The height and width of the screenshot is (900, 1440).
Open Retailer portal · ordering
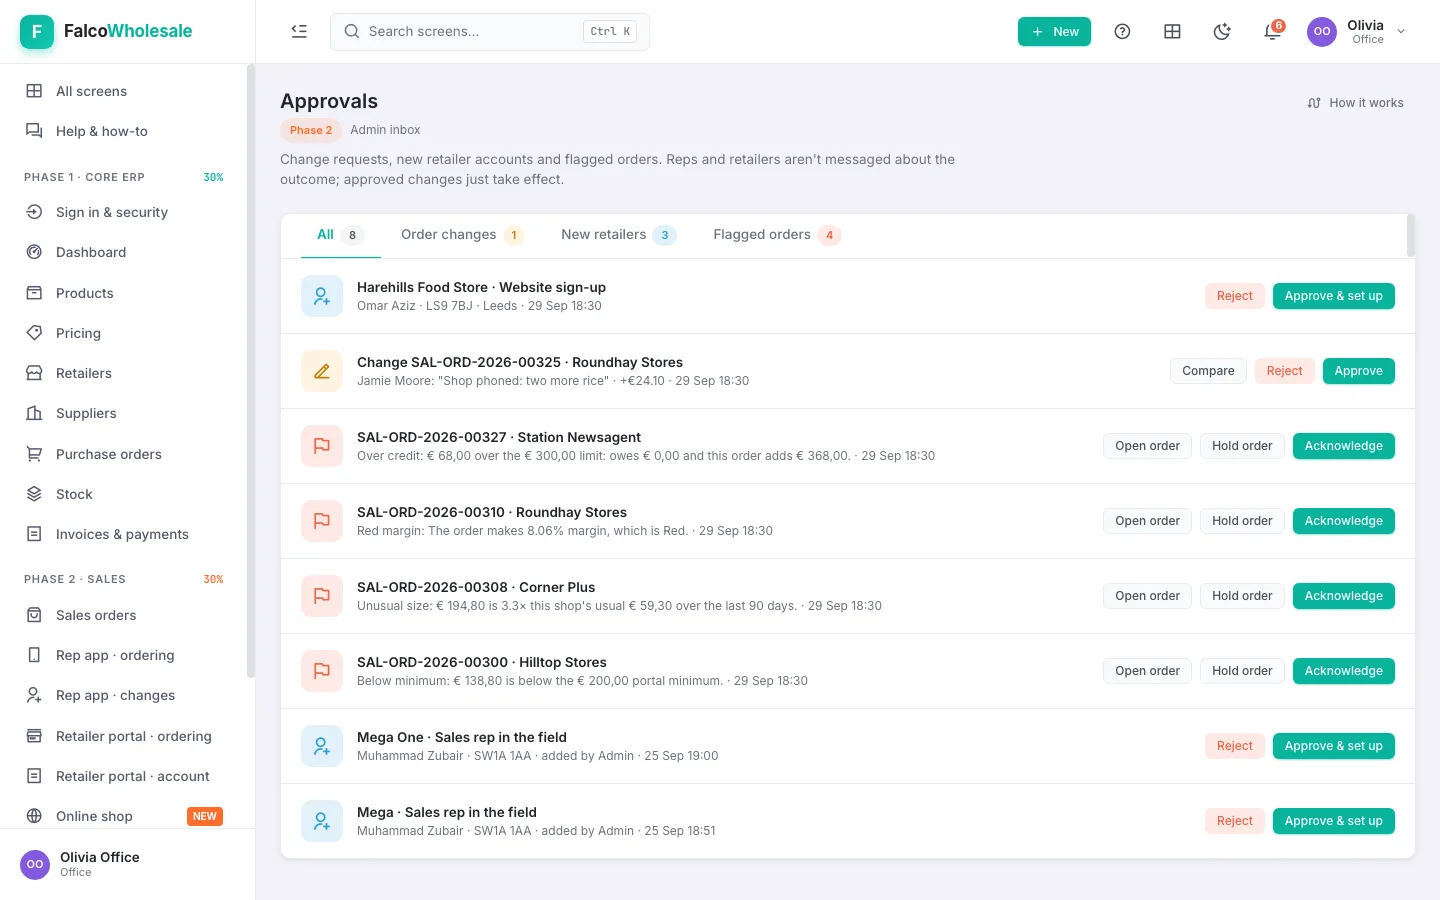125,736
